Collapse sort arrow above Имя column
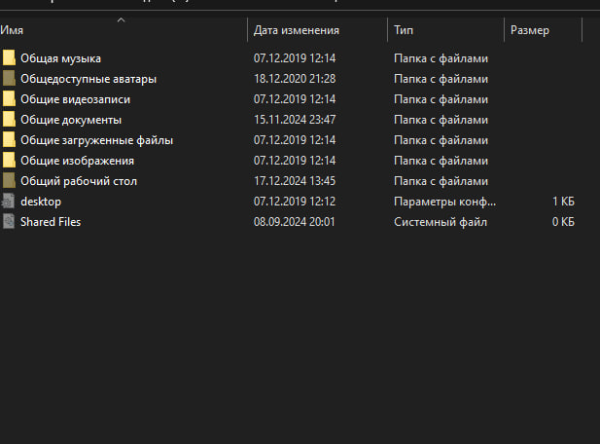 (x=121, y=20)
